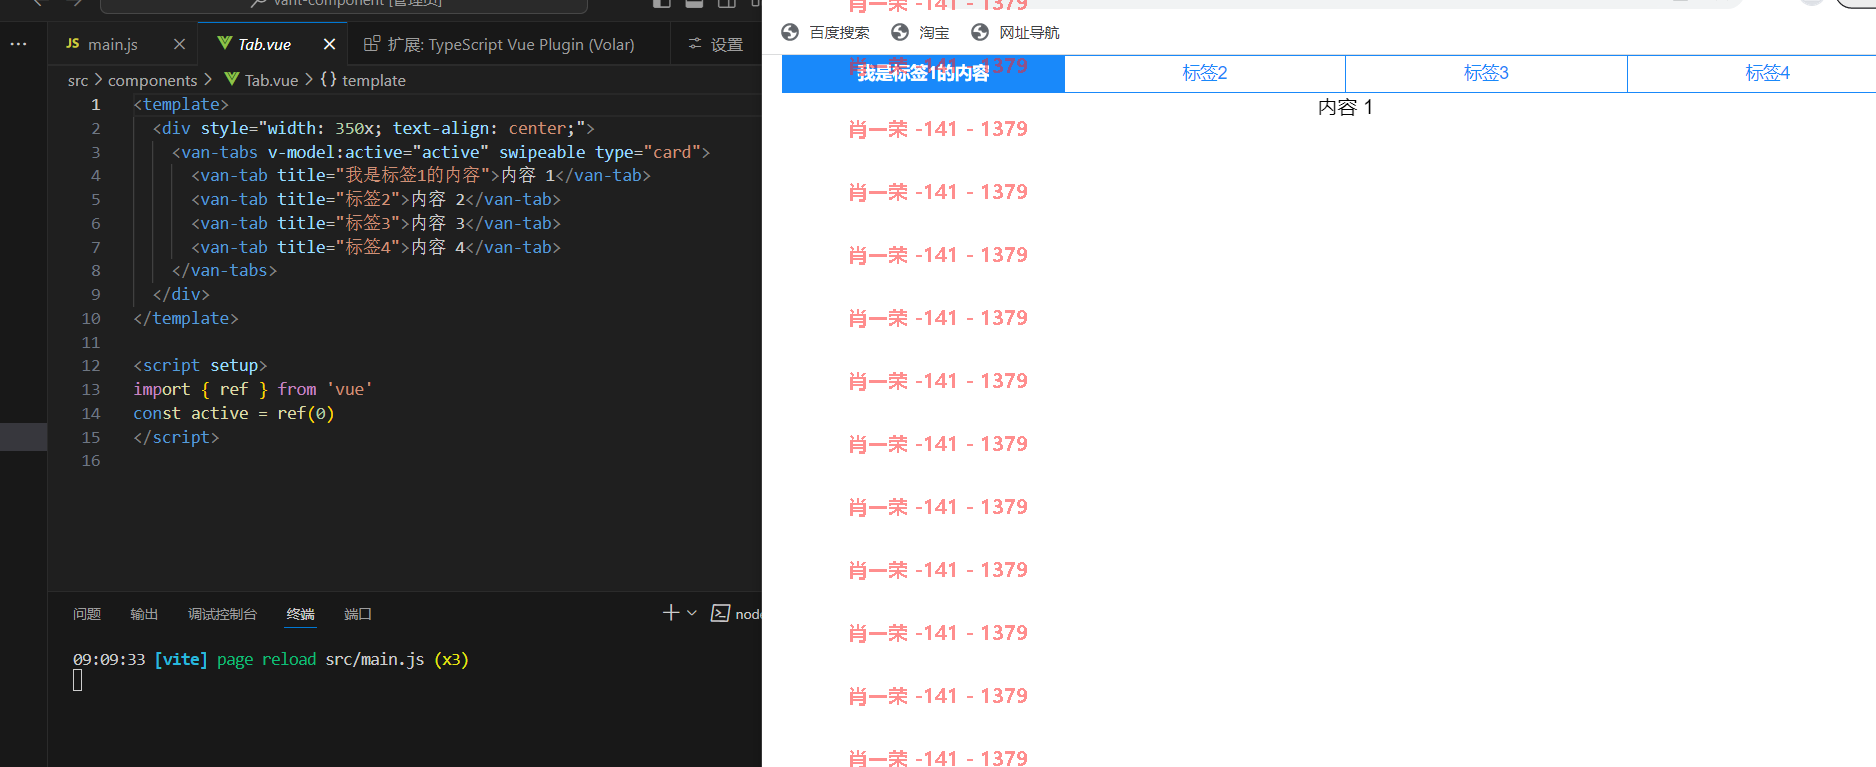Click the van-tabs v-model:active code line
The image size is (1876, 767).
coord(441,152)
